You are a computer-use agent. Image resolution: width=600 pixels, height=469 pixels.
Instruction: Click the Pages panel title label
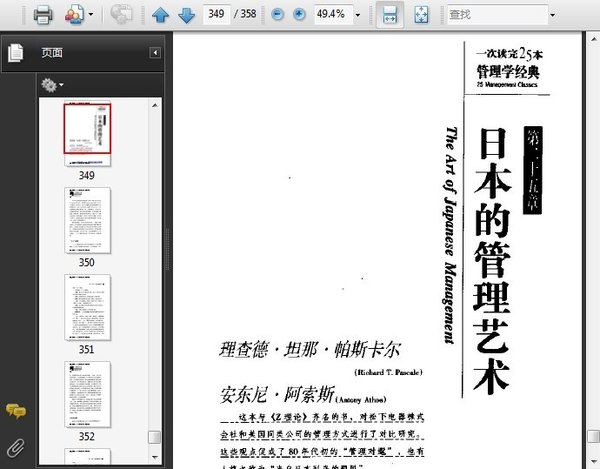pos(52,53)
